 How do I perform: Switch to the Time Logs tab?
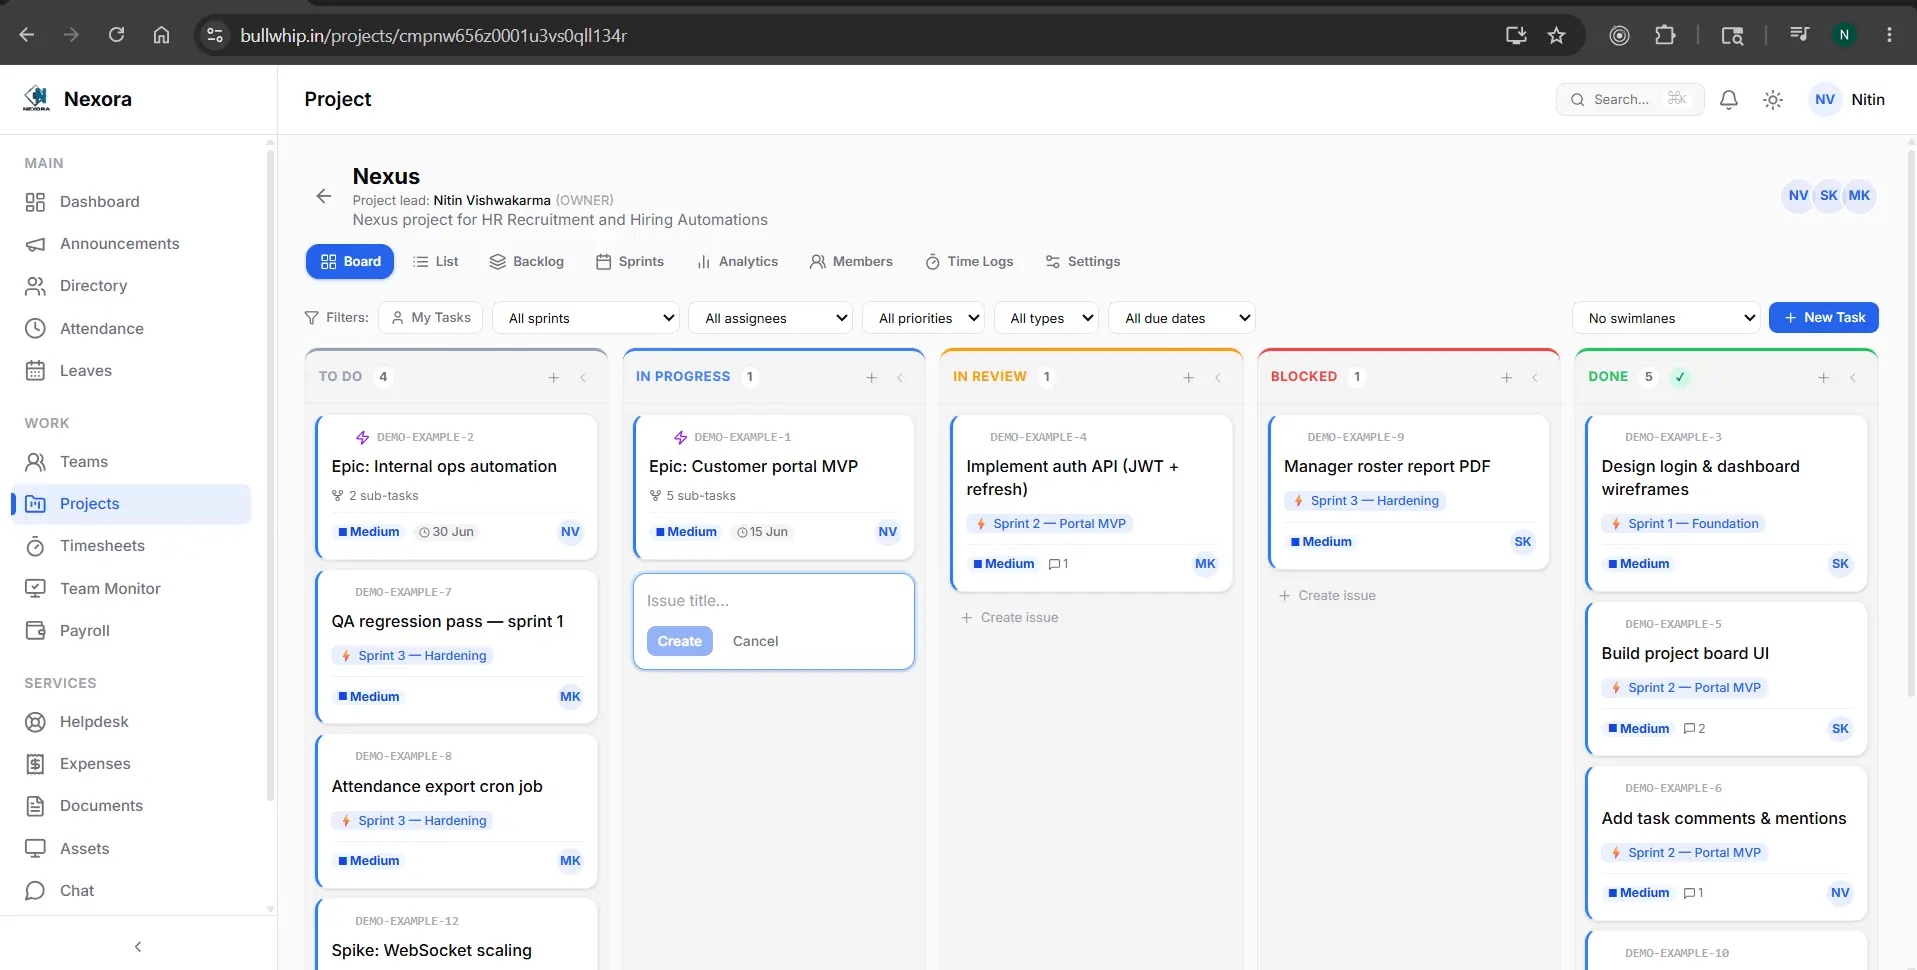click(969, 262)
